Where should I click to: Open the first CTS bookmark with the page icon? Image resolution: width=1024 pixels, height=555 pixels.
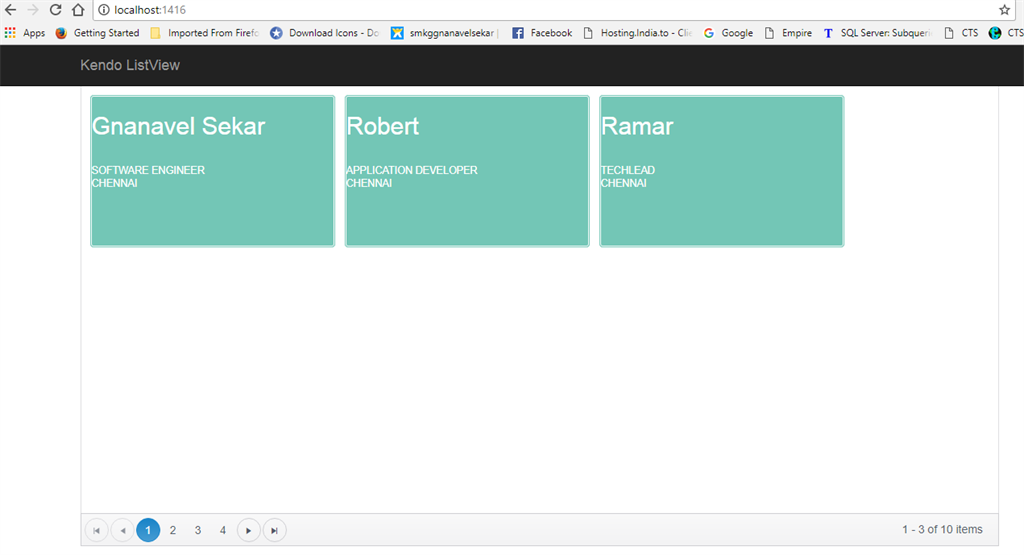(961, 33)
